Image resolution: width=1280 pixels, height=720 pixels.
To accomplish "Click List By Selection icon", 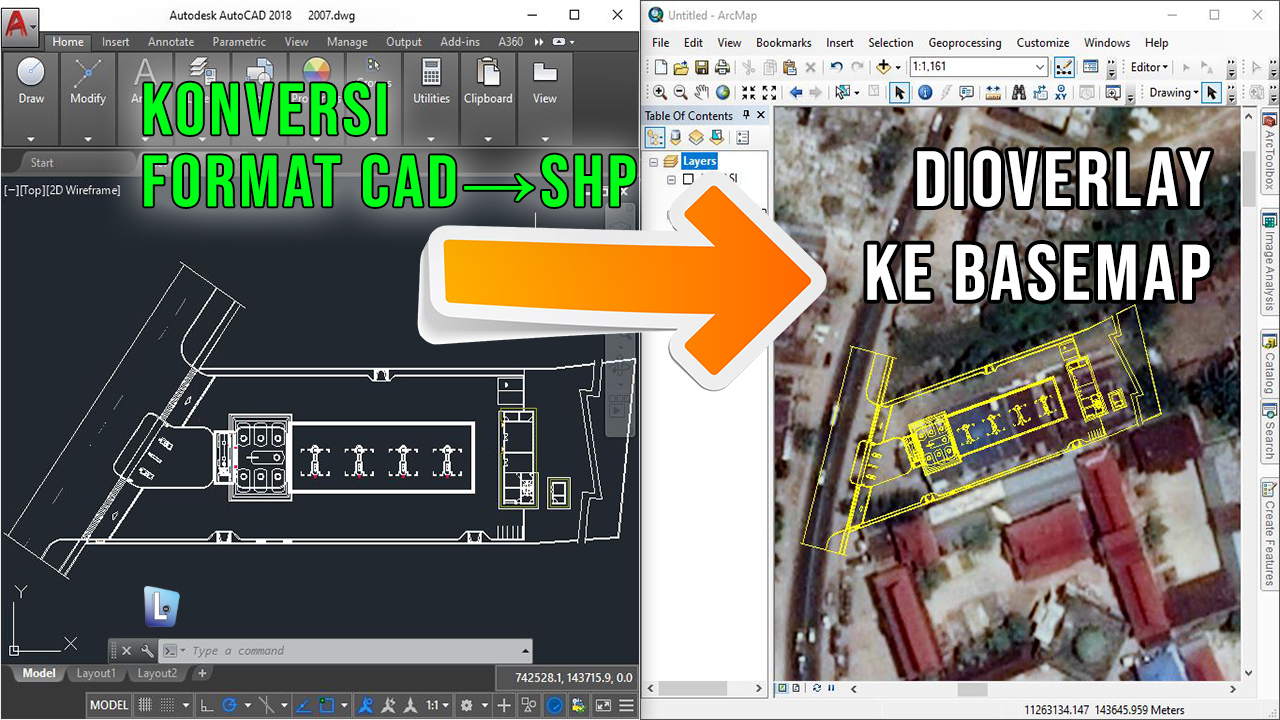I will (x=716, y=138).
